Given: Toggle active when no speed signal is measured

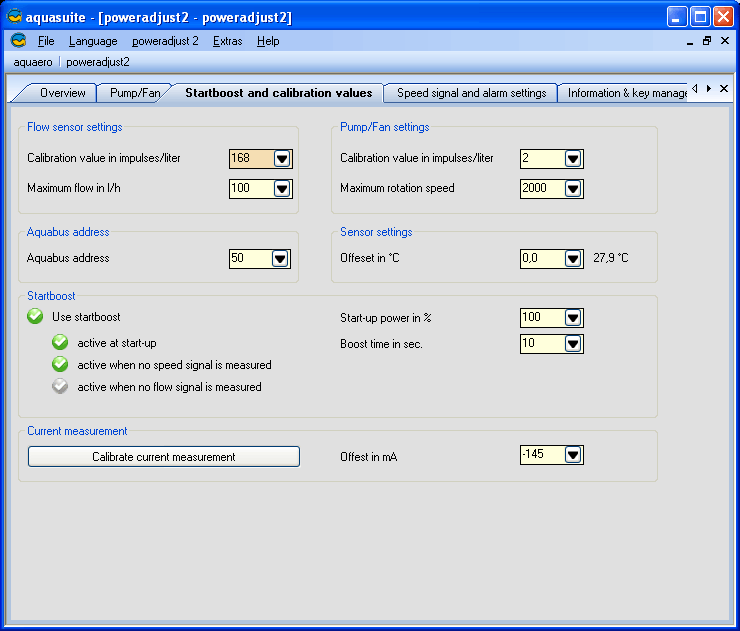Looking at the screenshot, I should (60, 365).
